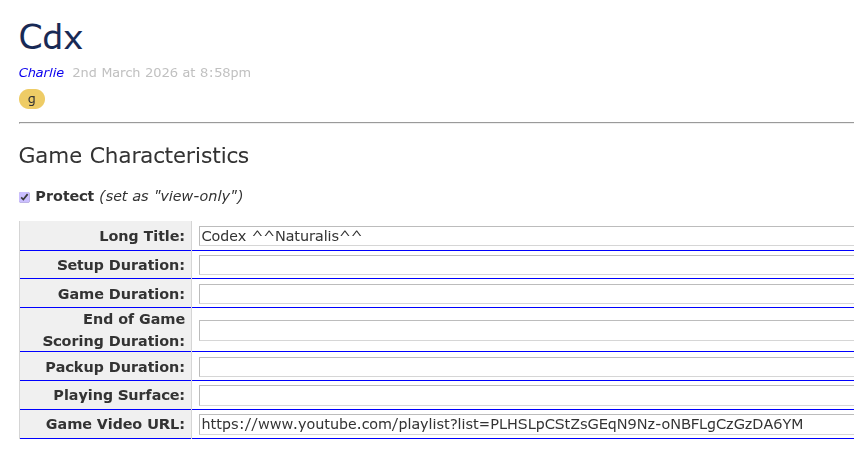Click the Playing Surface label
Image resolution: width=854 pixels, height=466 pixels.
[x=119, y=395]
